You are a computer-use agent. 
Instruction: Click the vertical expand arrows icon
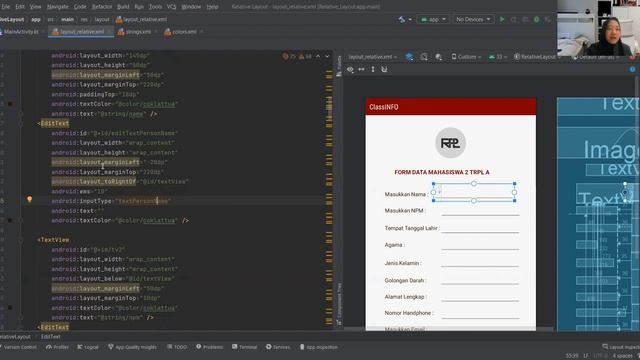coord(373,69)
